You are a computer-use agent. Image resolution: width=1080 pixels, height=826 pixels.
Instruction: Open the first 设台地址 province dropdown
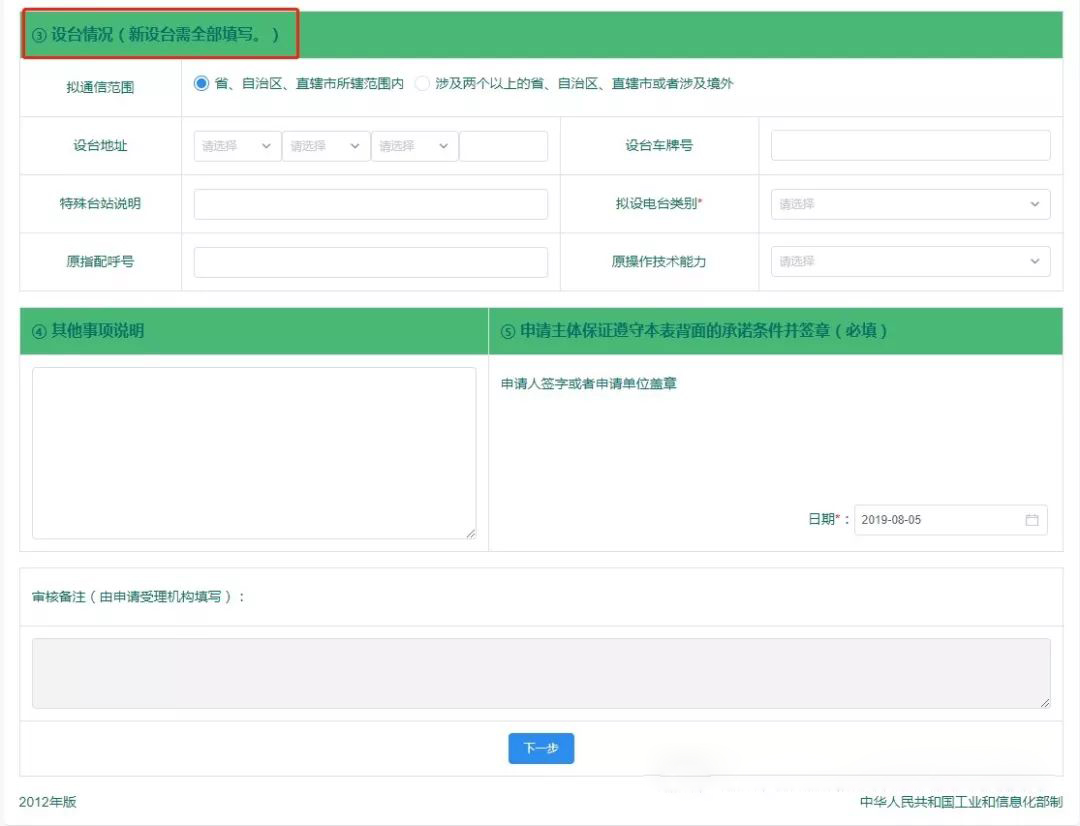click(237, 146)
